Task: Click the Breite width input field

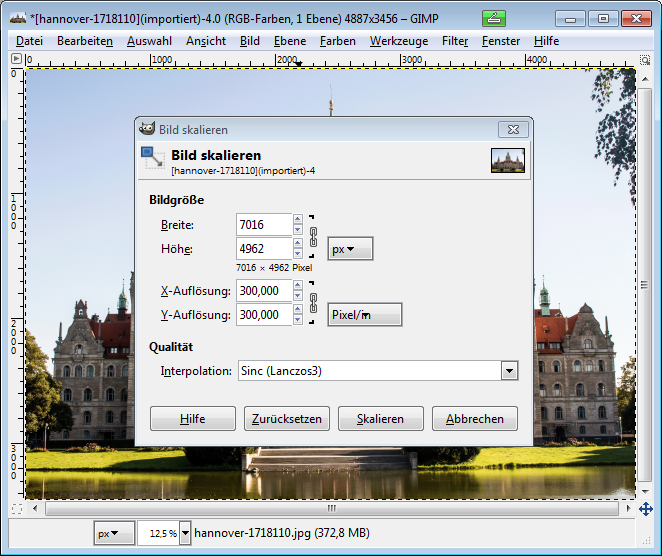Action: click(263, 225)
